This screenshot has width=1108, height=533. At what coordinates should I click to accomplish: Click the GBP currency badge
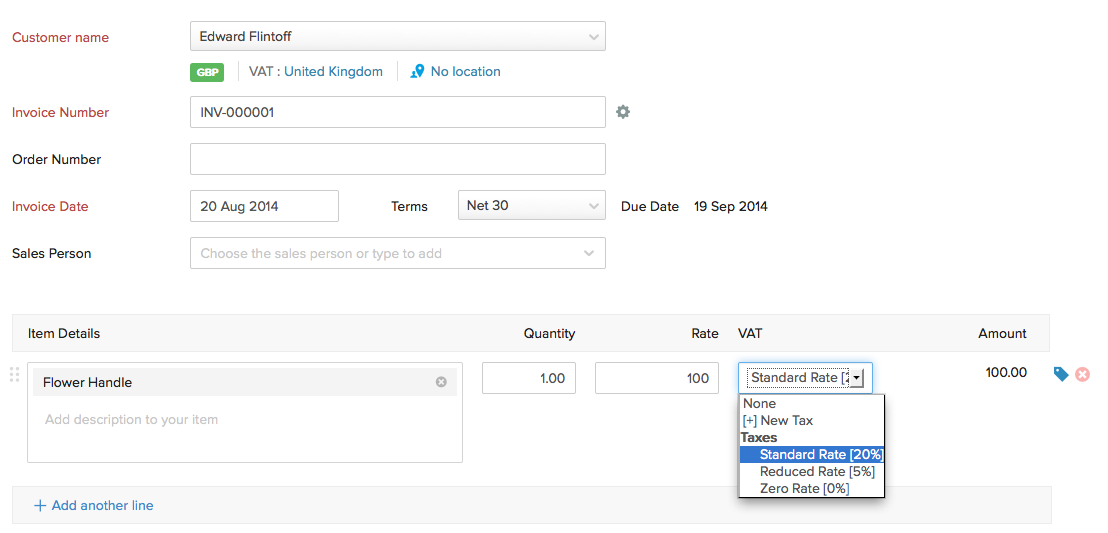208,72
